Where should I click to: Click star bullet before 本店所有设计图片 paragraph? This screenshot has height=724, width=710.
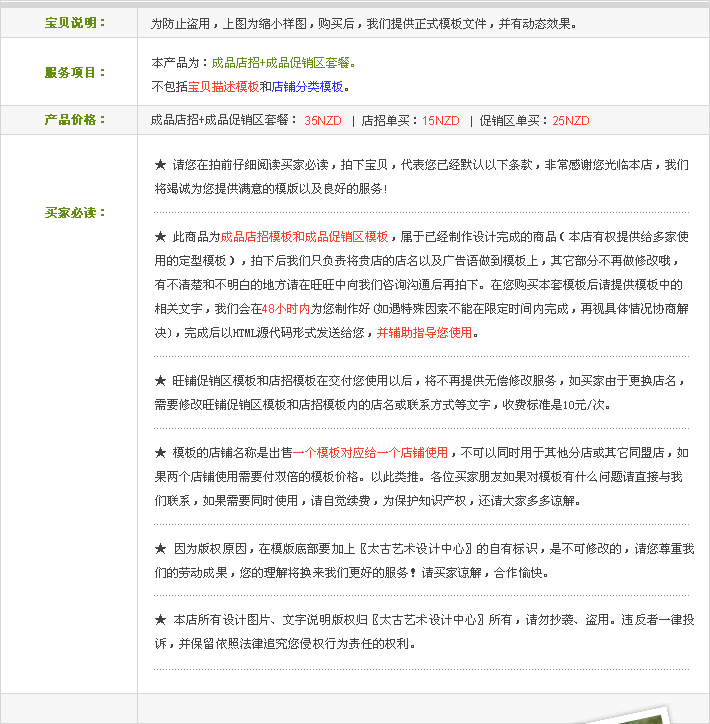tap(160, 620)
